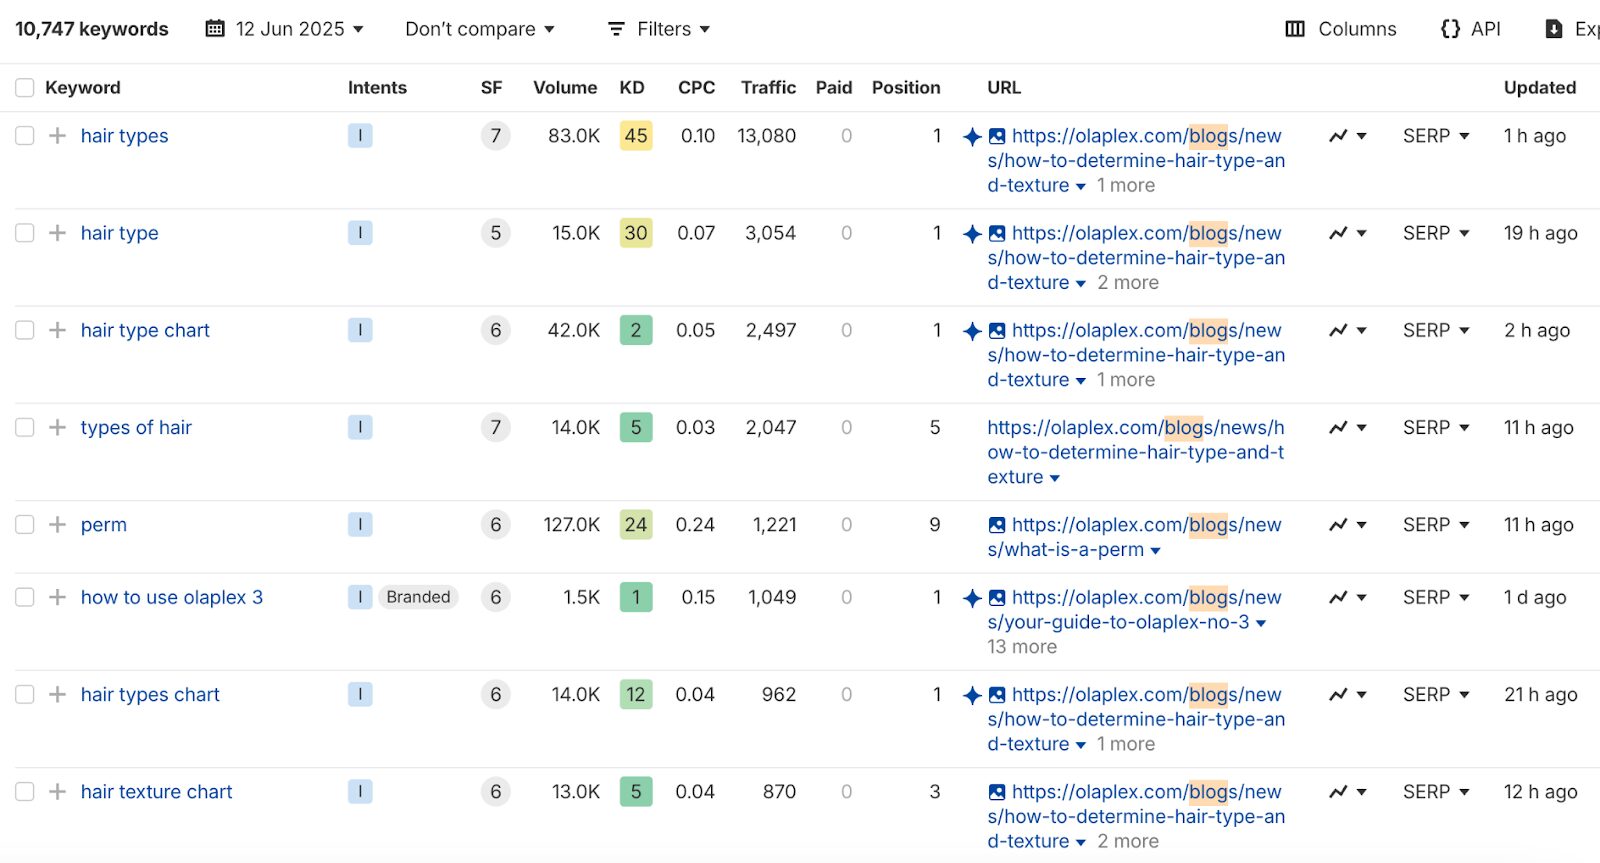Click the sparkle AI icon in 'hair type chart' row
Image resolution: width=1600 pixels, height=863 pixels.
[x=972, y=331]
